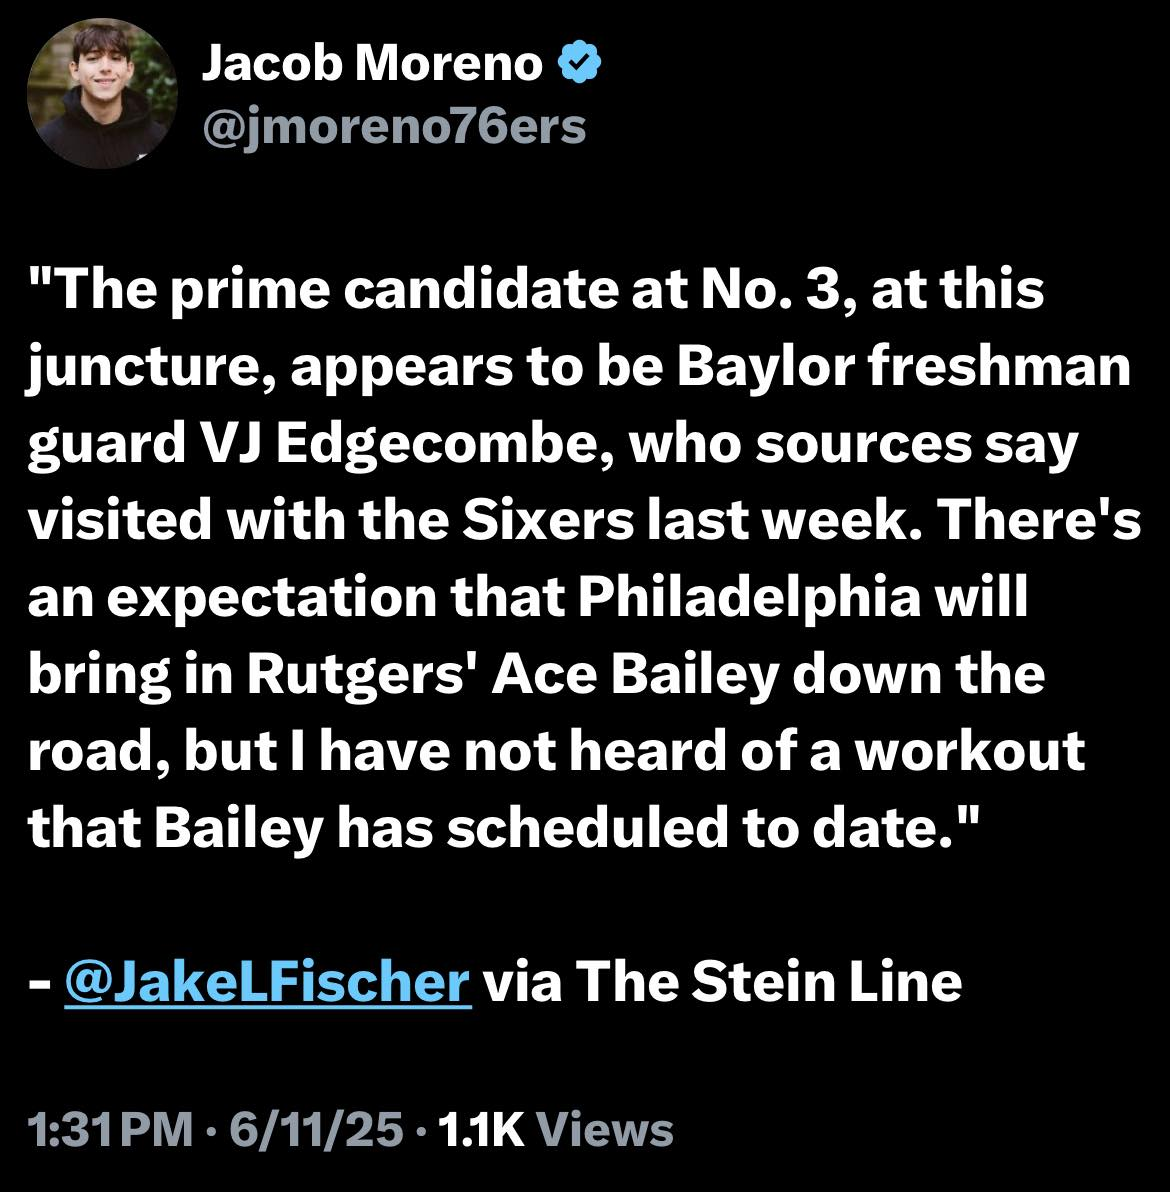Click the @jmoreno76ers handle
1170x1192 pixels.
(x=393, y=127)
